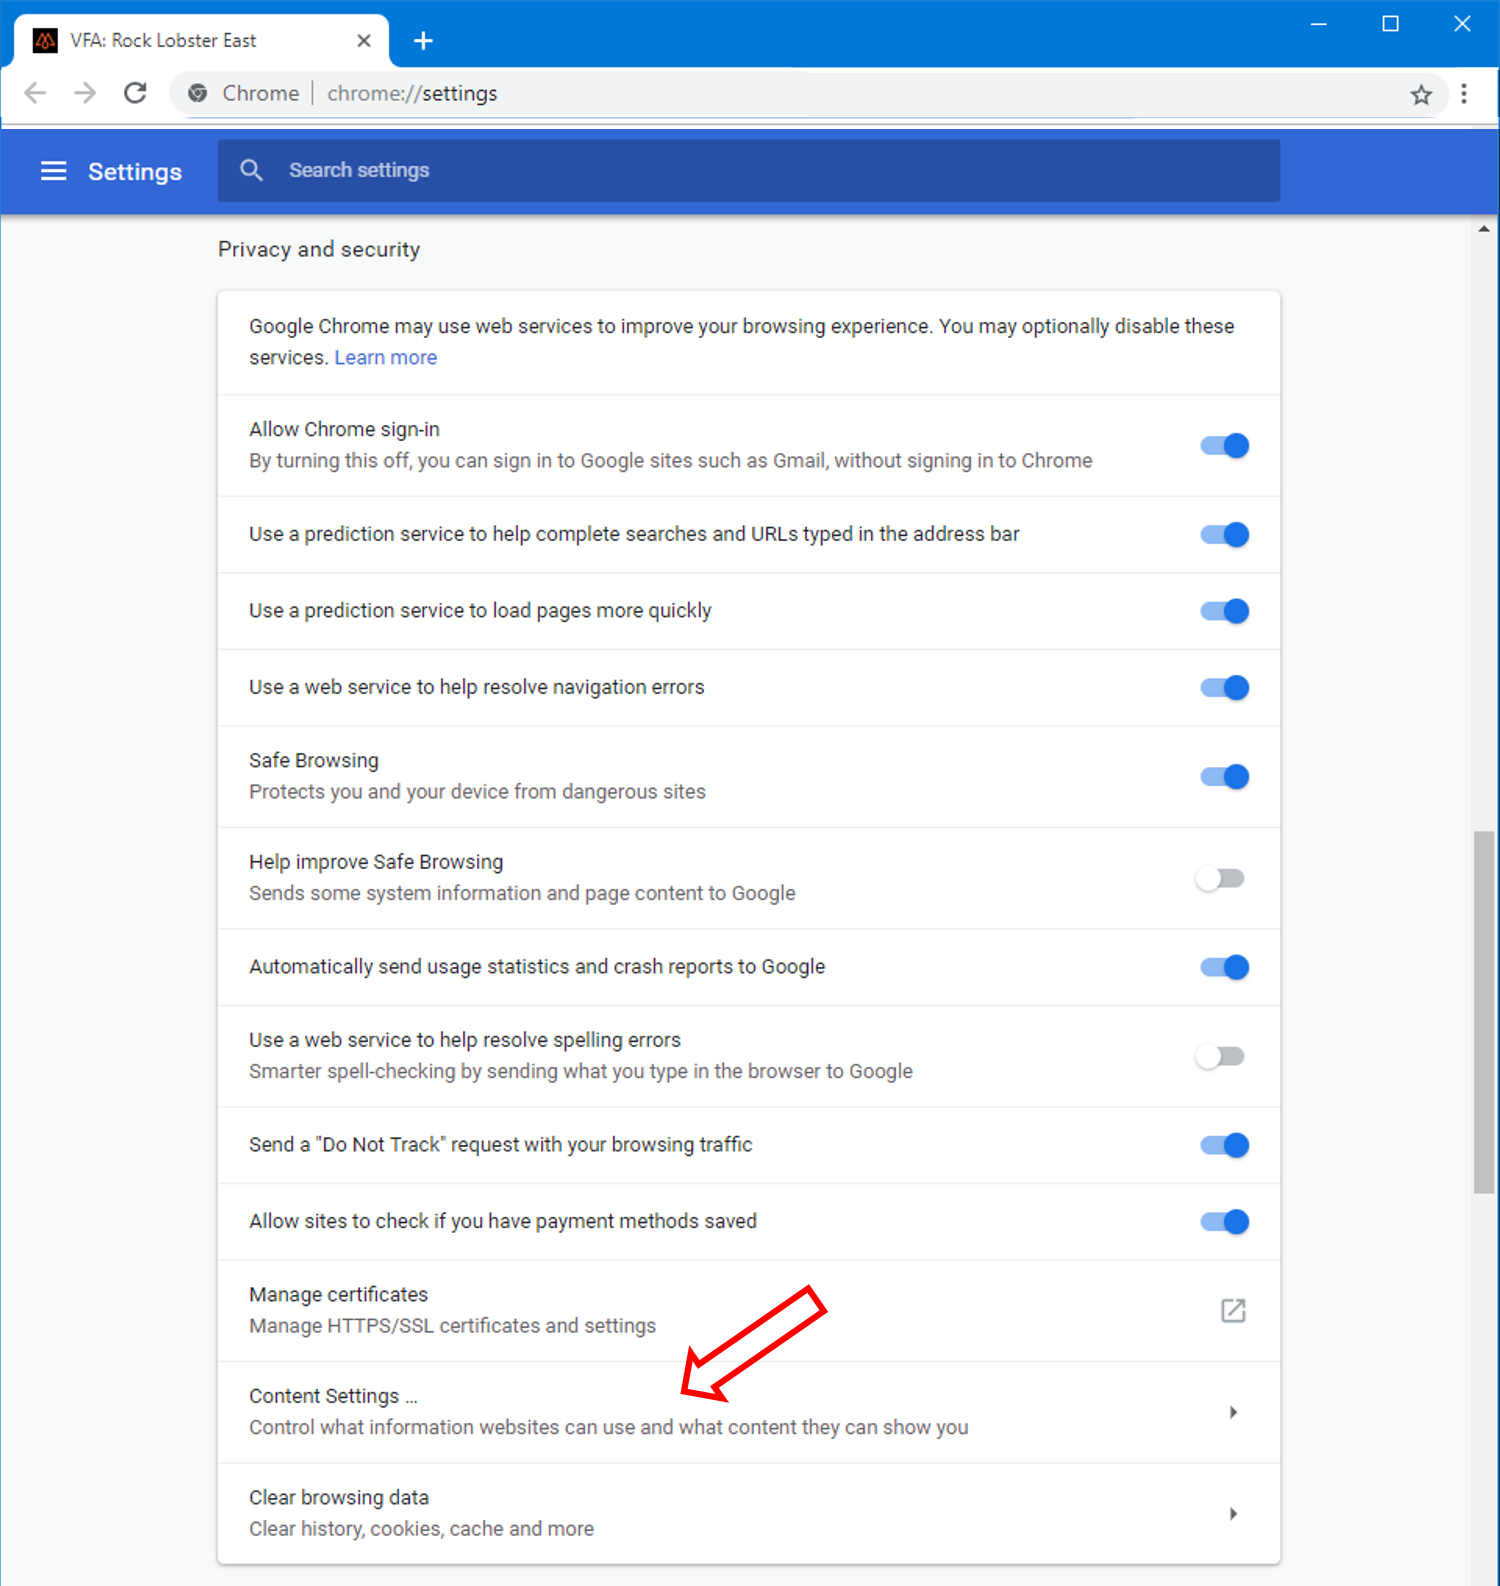Open the Learn more link
1500x1586 pixels.
[385, 358]
